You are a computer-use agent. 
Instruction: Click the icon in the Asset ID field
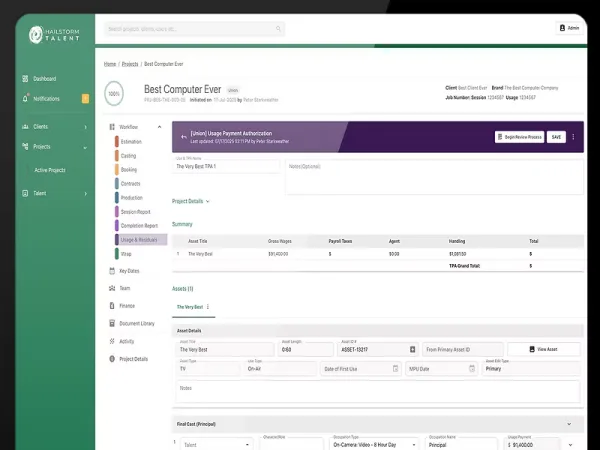click(x=412, y=349)
